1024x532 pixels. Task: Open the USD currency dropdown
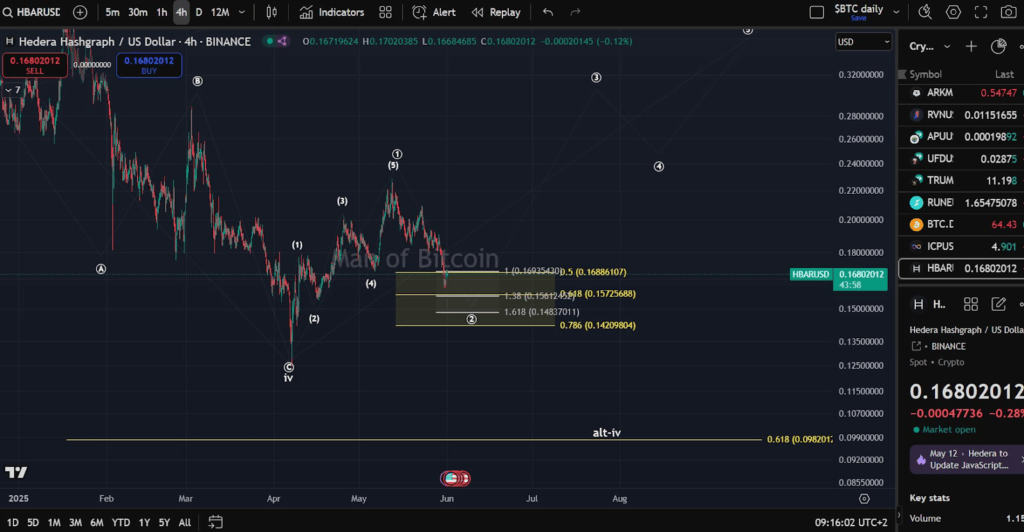[x=863, y=42]
